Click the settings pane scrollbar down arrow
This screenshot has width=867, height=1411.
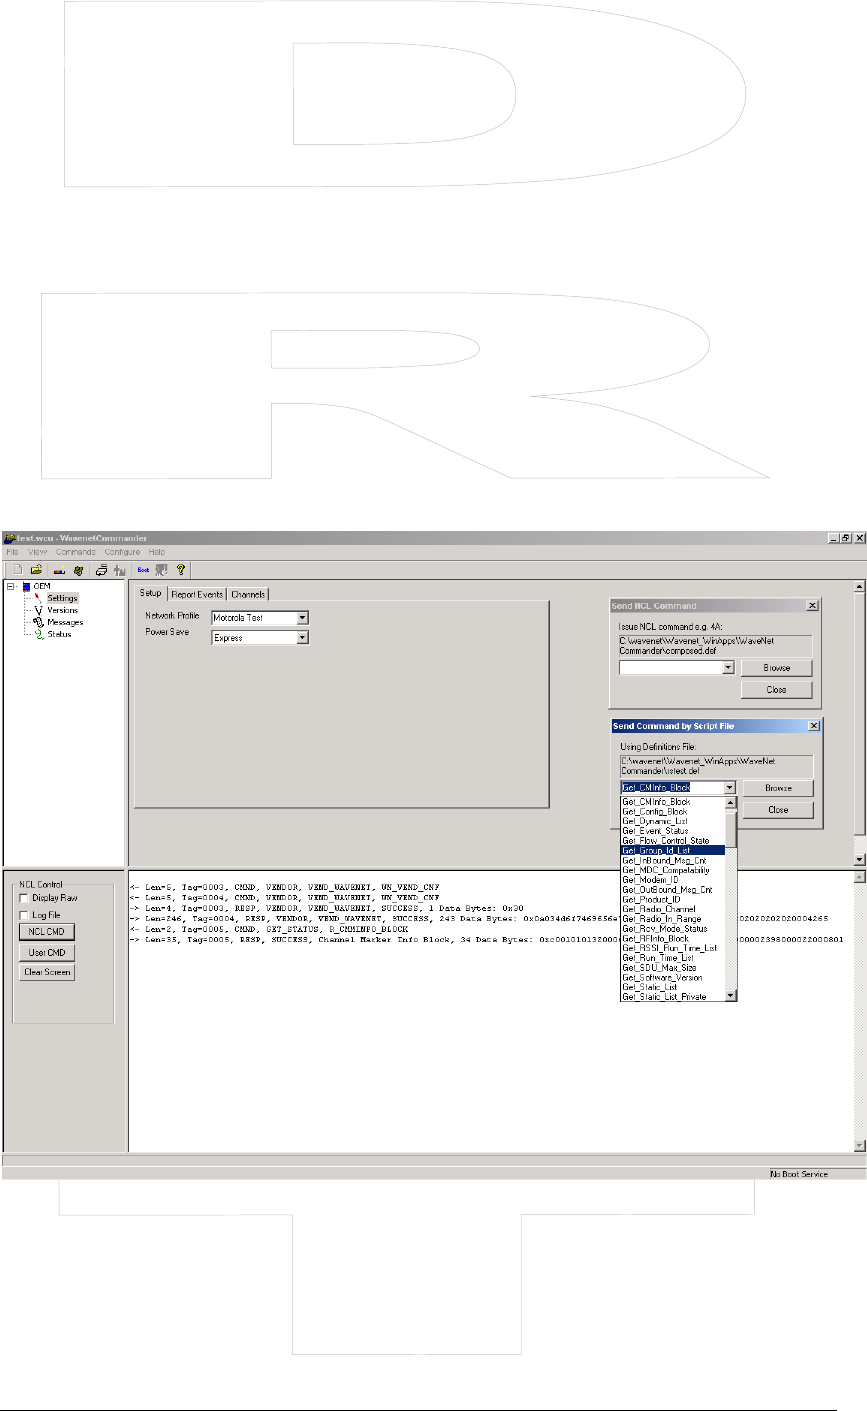(x=859, y=859)
